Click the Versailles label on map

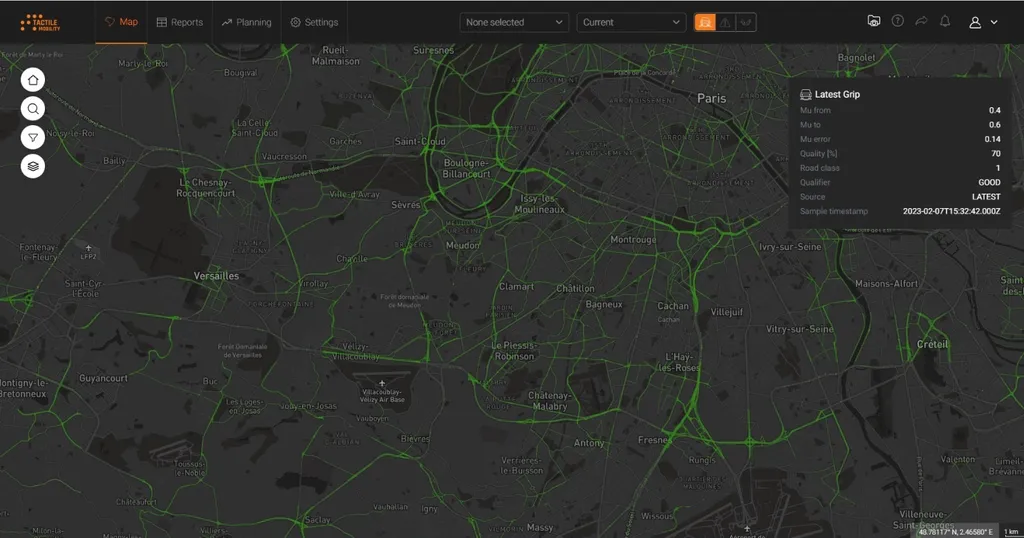coord(216,276)
